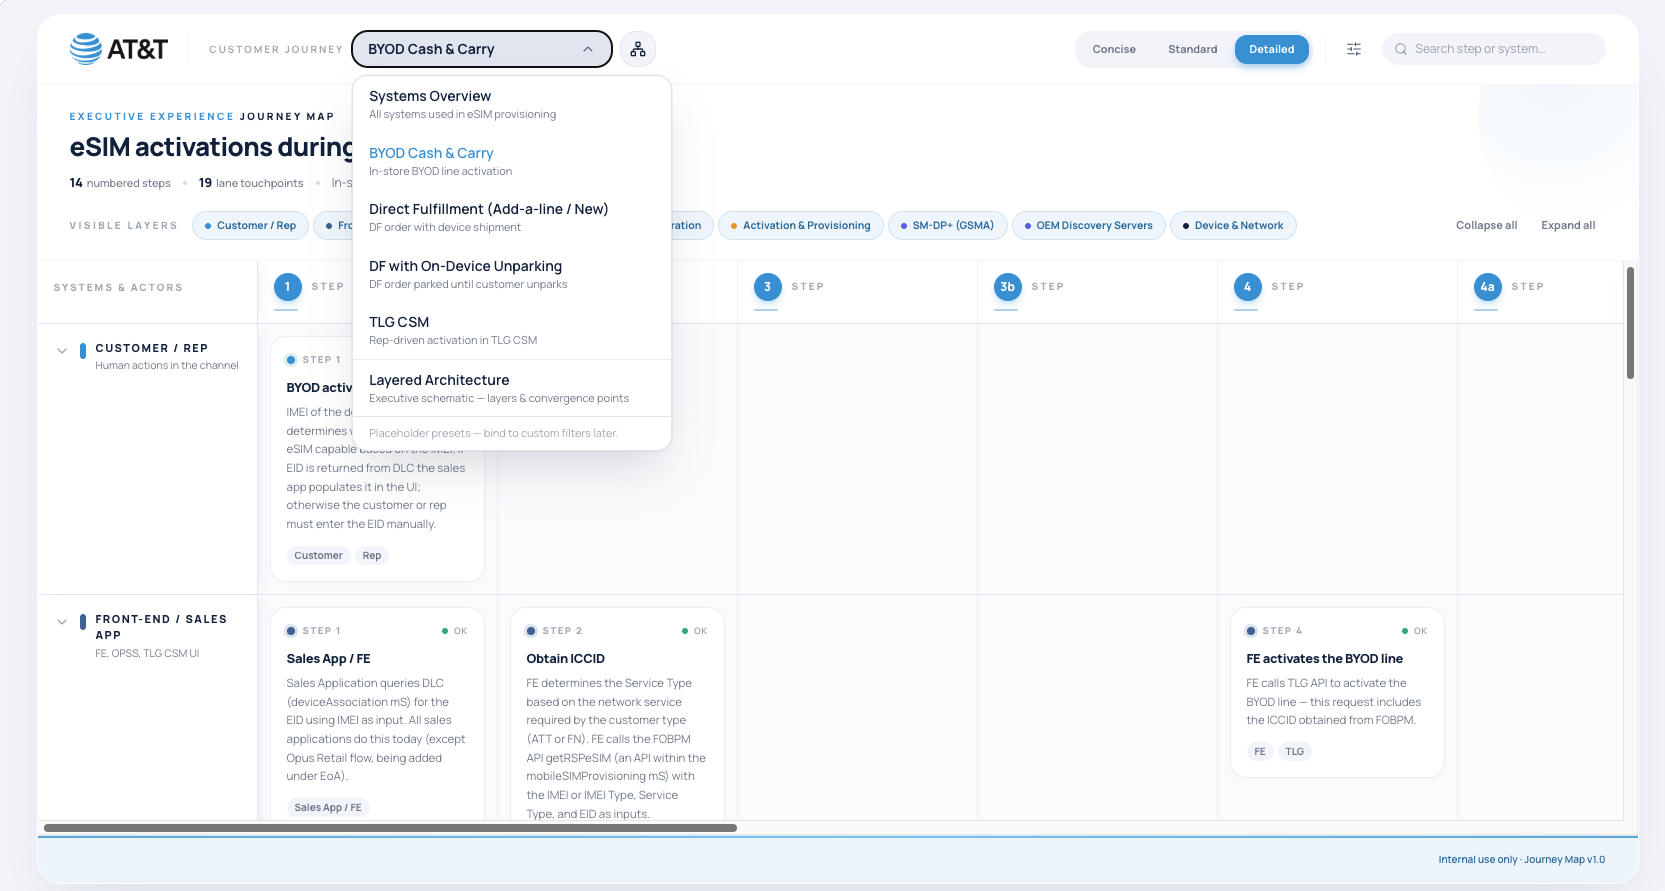The height and width of the screenshot is (891, 1665).
Task: Open the systems diagram icon button
Action: pyautogui.click(x=638, y=49)
